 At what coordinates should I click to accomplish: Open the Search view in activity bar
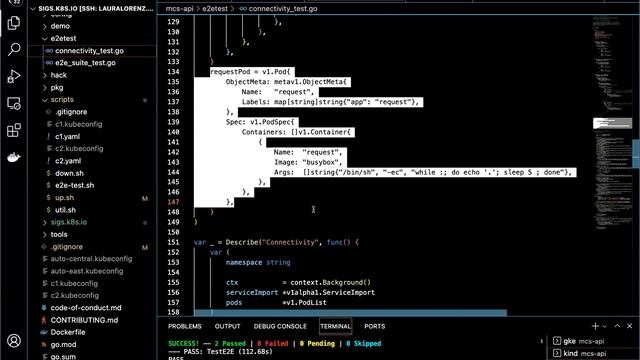[x=14, y=49]
